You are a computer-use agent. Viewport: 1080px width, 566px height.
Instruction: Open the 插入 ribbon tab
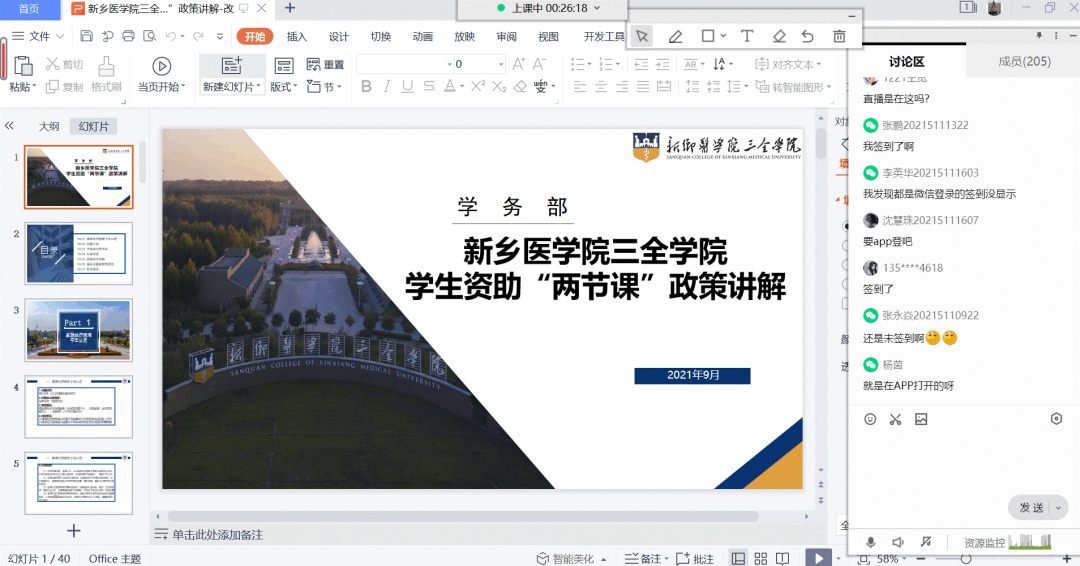pyautogui.click(x=297, y=37)
